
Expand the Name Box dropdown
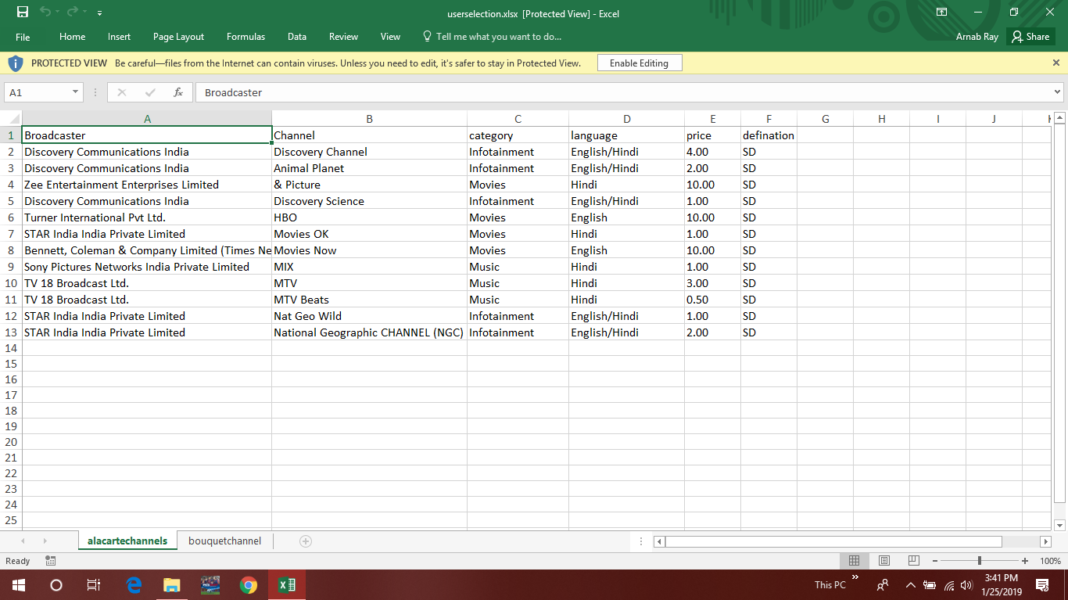pyautogui.click(x=75, y=92)
